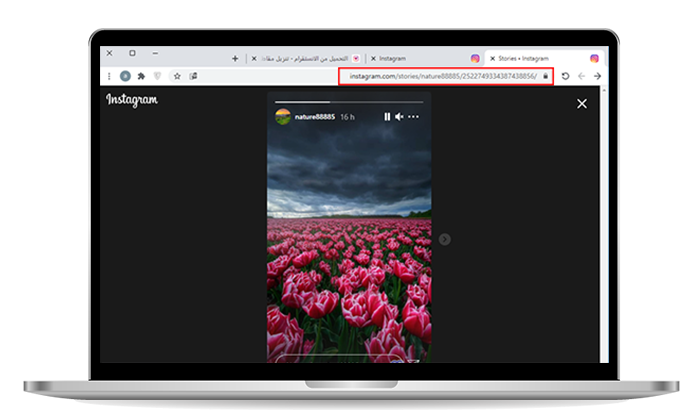Switch to the Arabic-titled tab

click(x=306, y=58)
